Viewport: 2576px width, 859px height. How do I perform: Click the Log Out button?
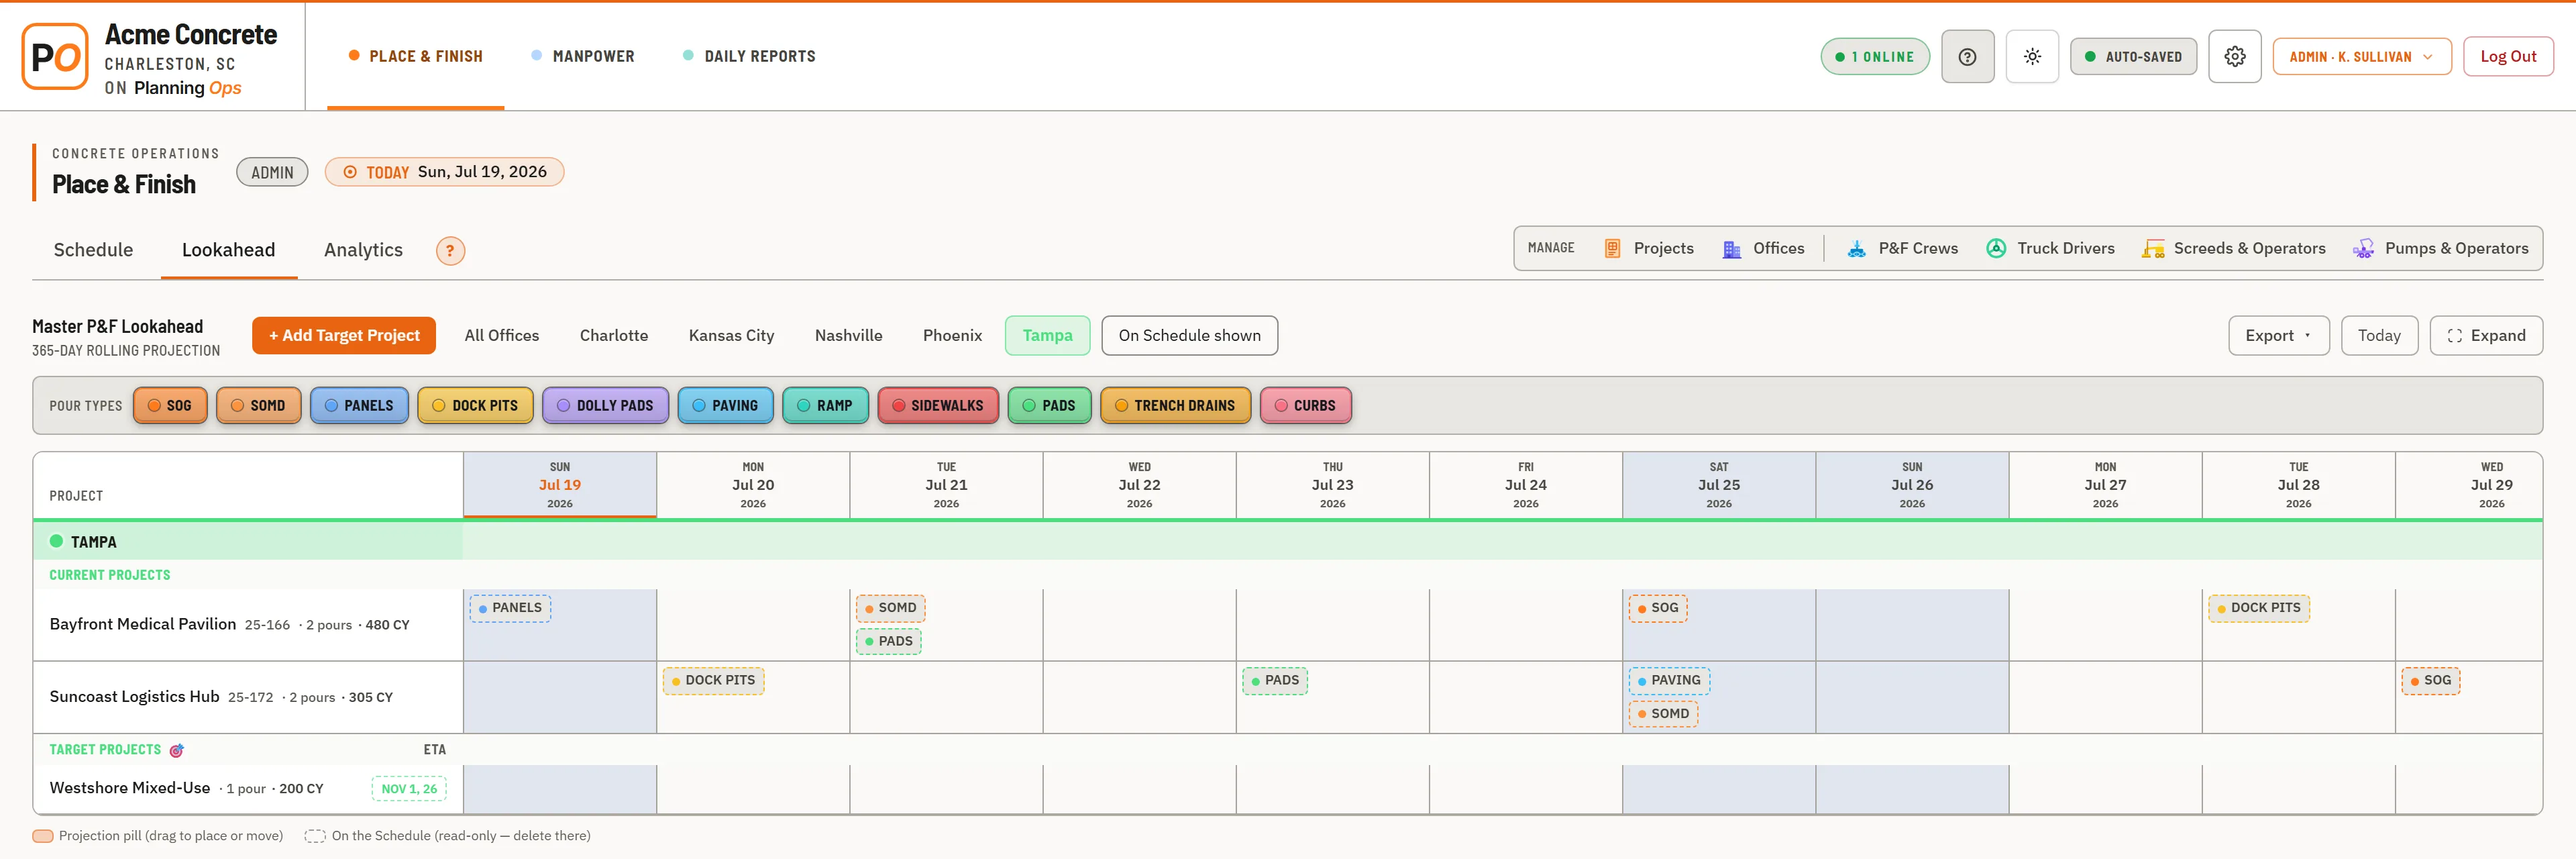(2507, 57)
